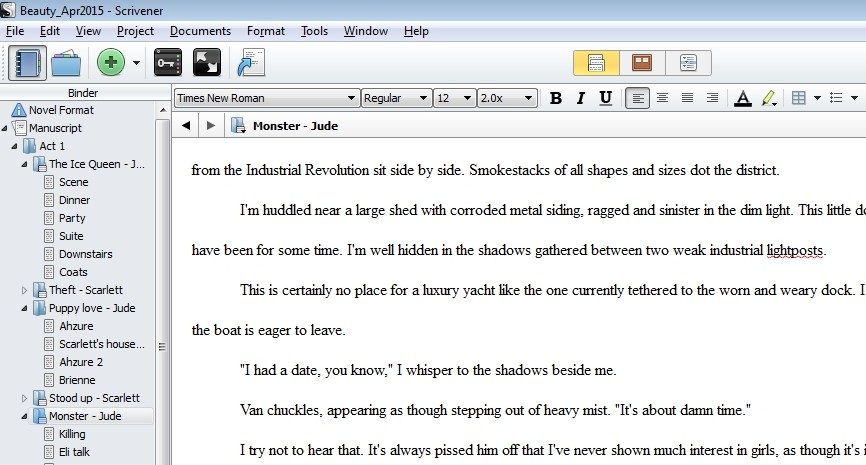Open the Format menu
Screen dimensions: 866x465
click(x=265, y=31)
